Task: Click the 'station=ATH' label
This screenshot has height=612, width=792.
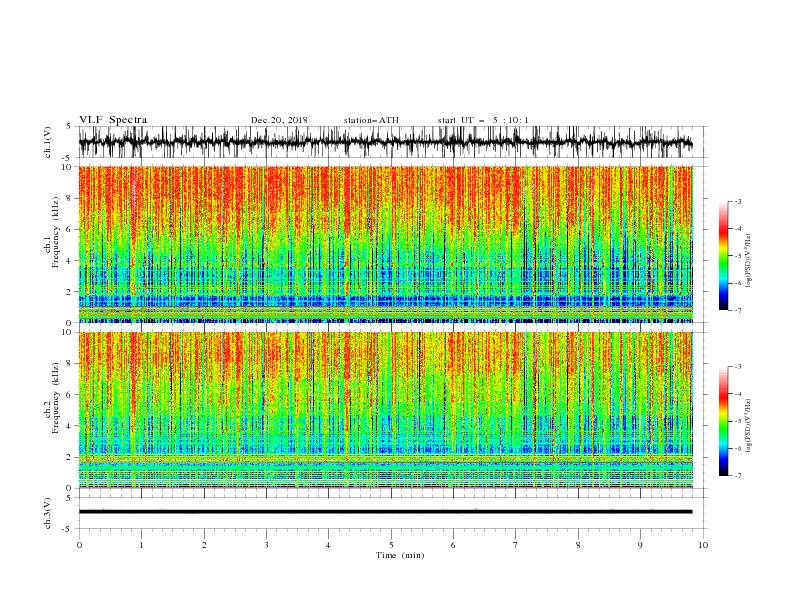Action: 371,120
